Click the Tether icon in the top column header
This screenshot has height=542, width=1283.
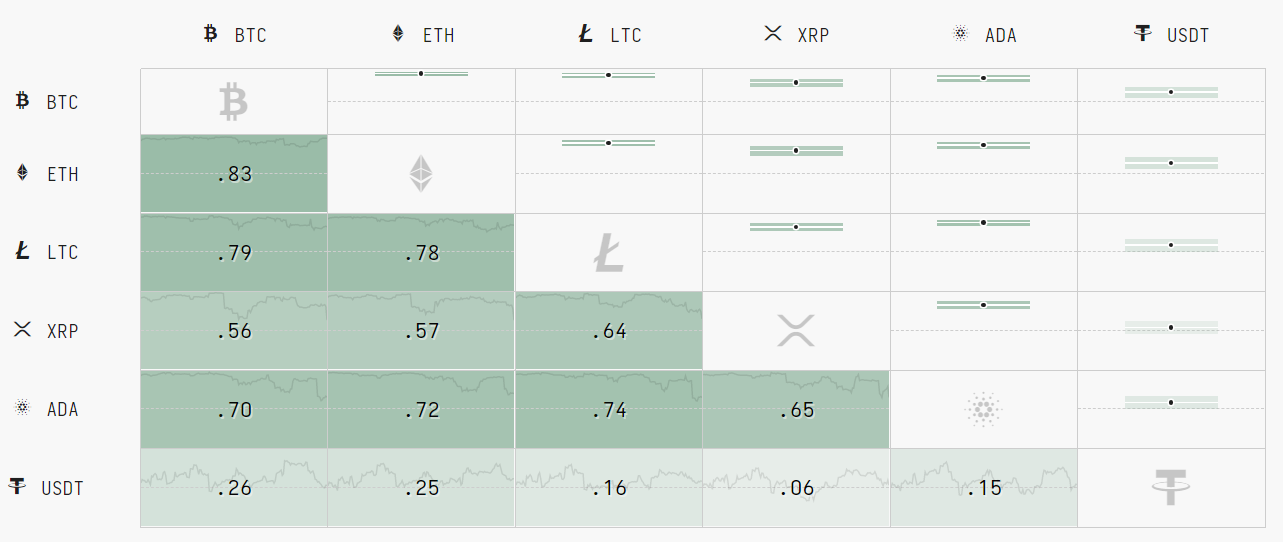click(1143, 34)
